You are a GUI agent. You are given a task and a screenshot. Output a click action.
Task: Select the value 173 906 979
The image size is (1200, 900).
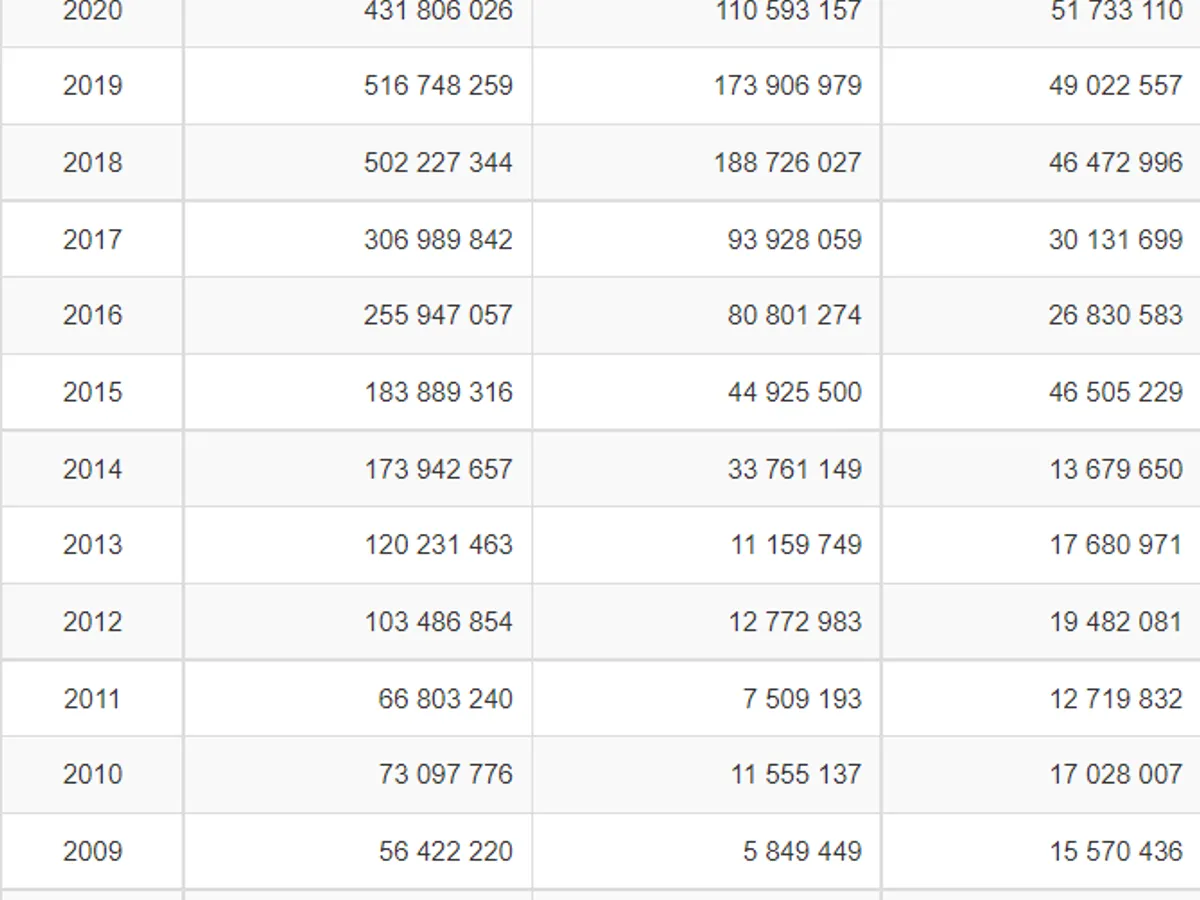click(x=787, y=86)
